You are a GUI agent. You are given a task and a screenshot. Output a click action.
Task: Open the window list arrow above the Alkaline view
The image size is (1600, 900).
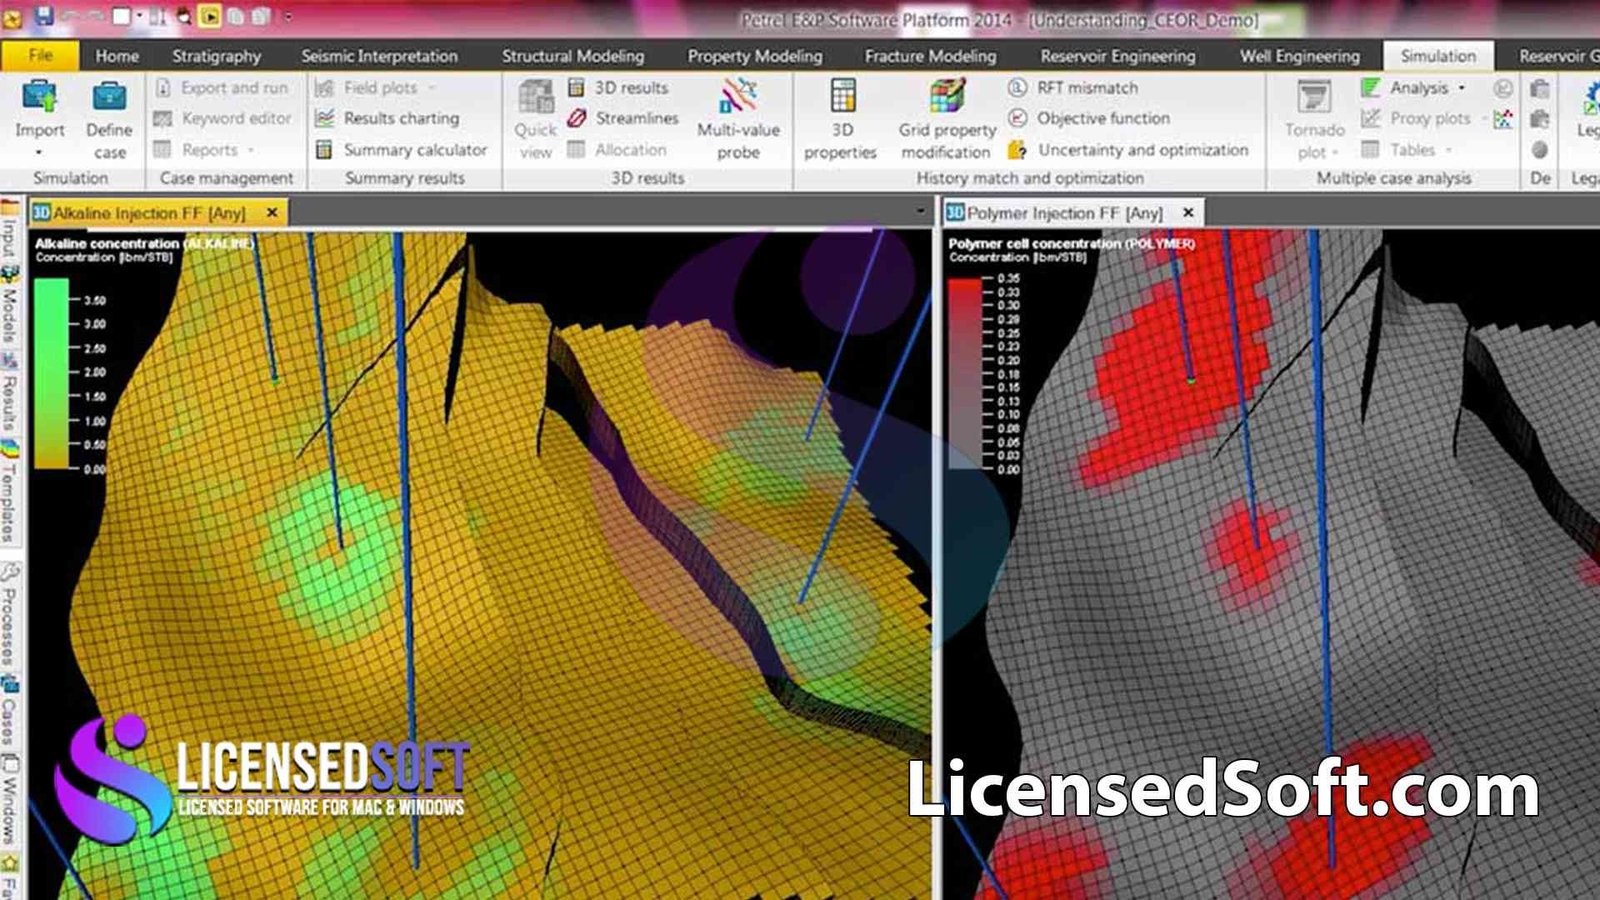coord(921,211)
